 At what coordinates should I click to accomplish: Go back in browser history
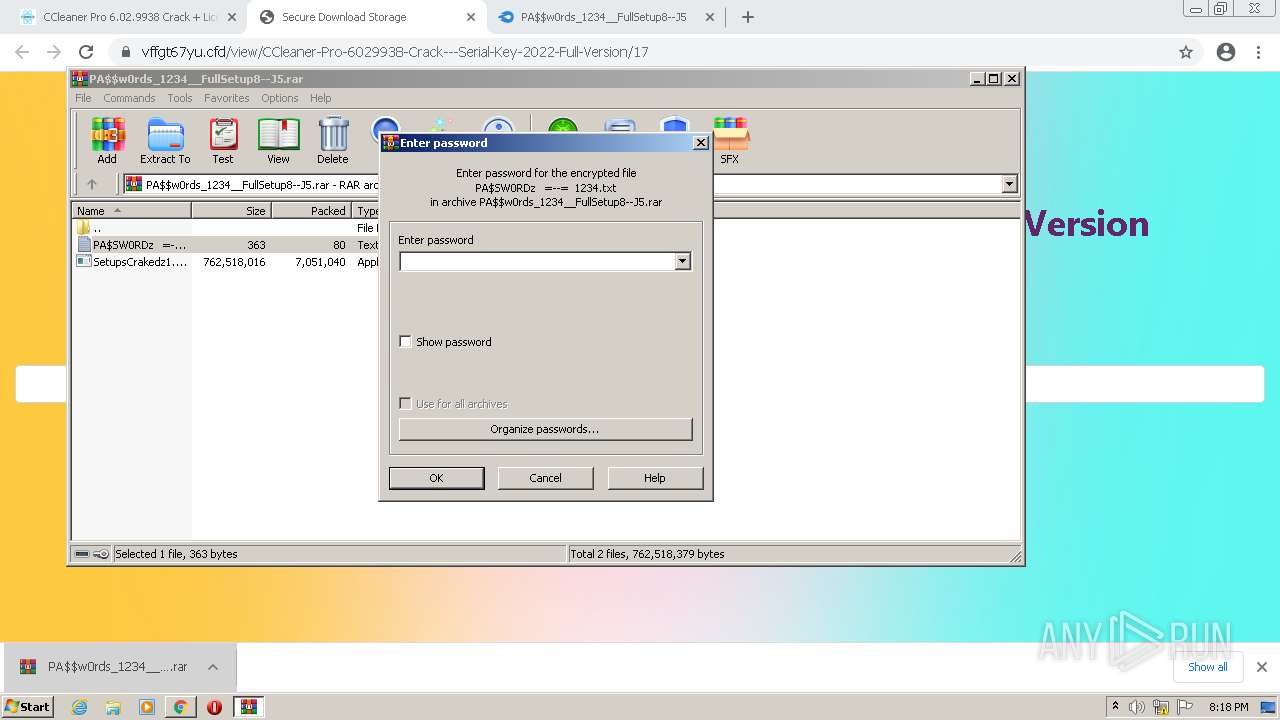(x=22, y=52)
